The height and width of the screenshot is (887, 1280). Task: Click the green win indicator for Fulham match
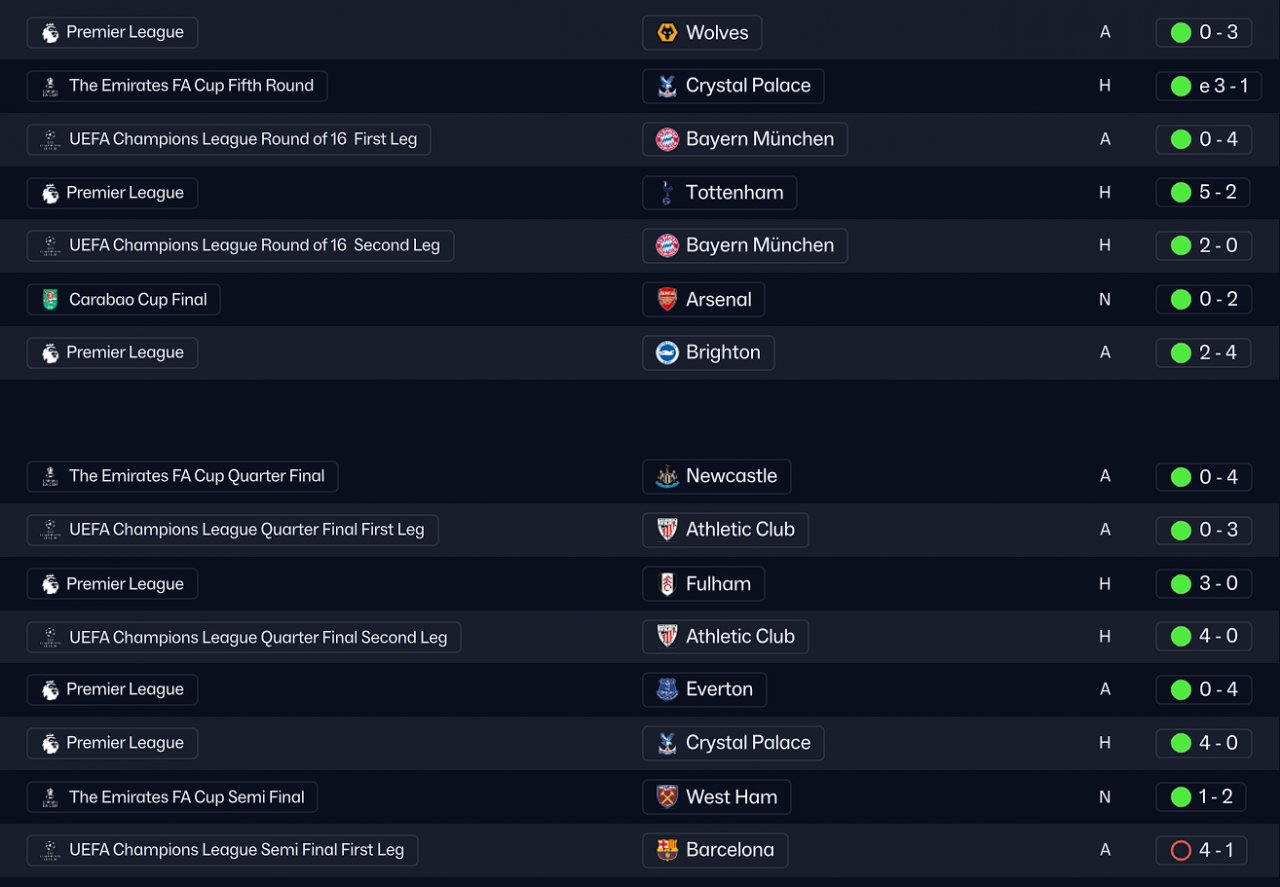click(1181, 584)
